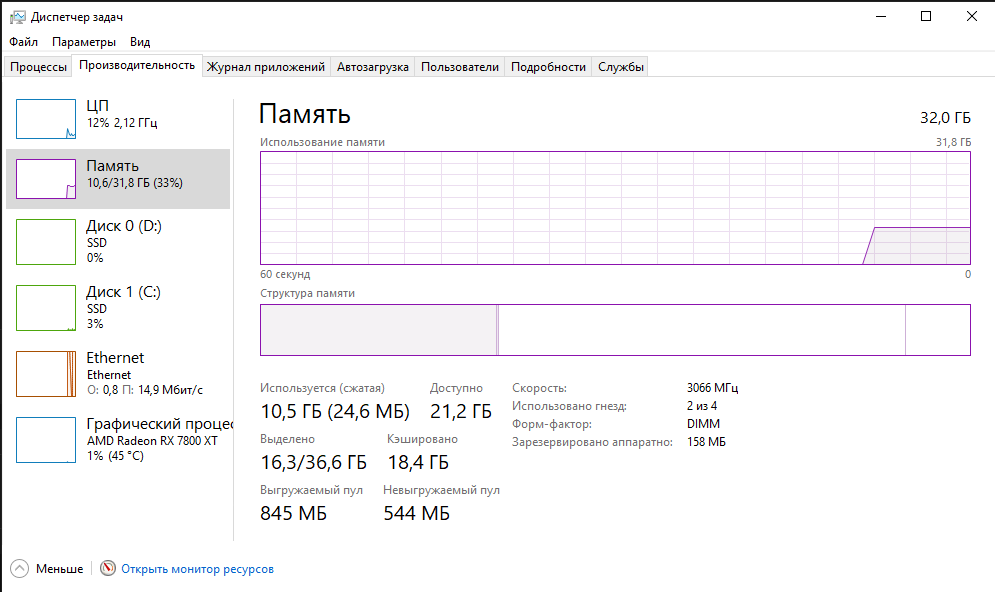Go to the Автозагрузка tab

(373, 67)
